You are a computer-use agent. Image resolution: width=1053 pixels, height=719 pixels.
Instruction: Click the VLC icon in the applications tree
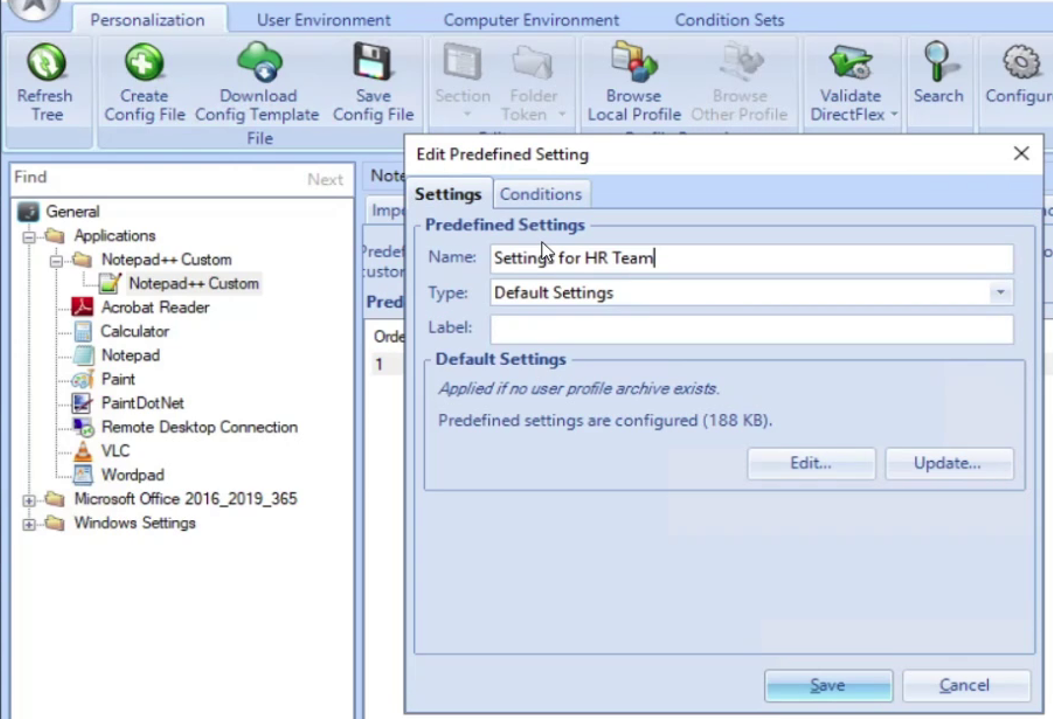pos(83,451)
